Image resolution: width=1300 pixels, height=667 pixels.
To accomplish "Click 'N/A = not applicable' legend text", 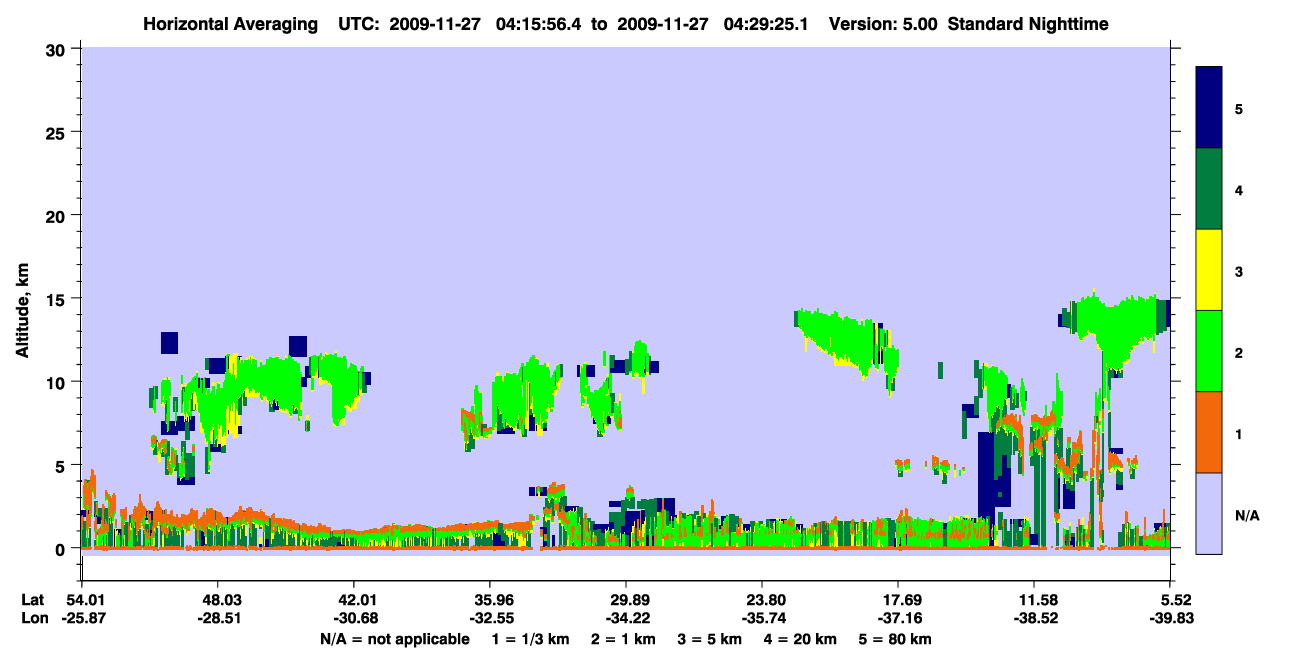I will pos(394,639).
